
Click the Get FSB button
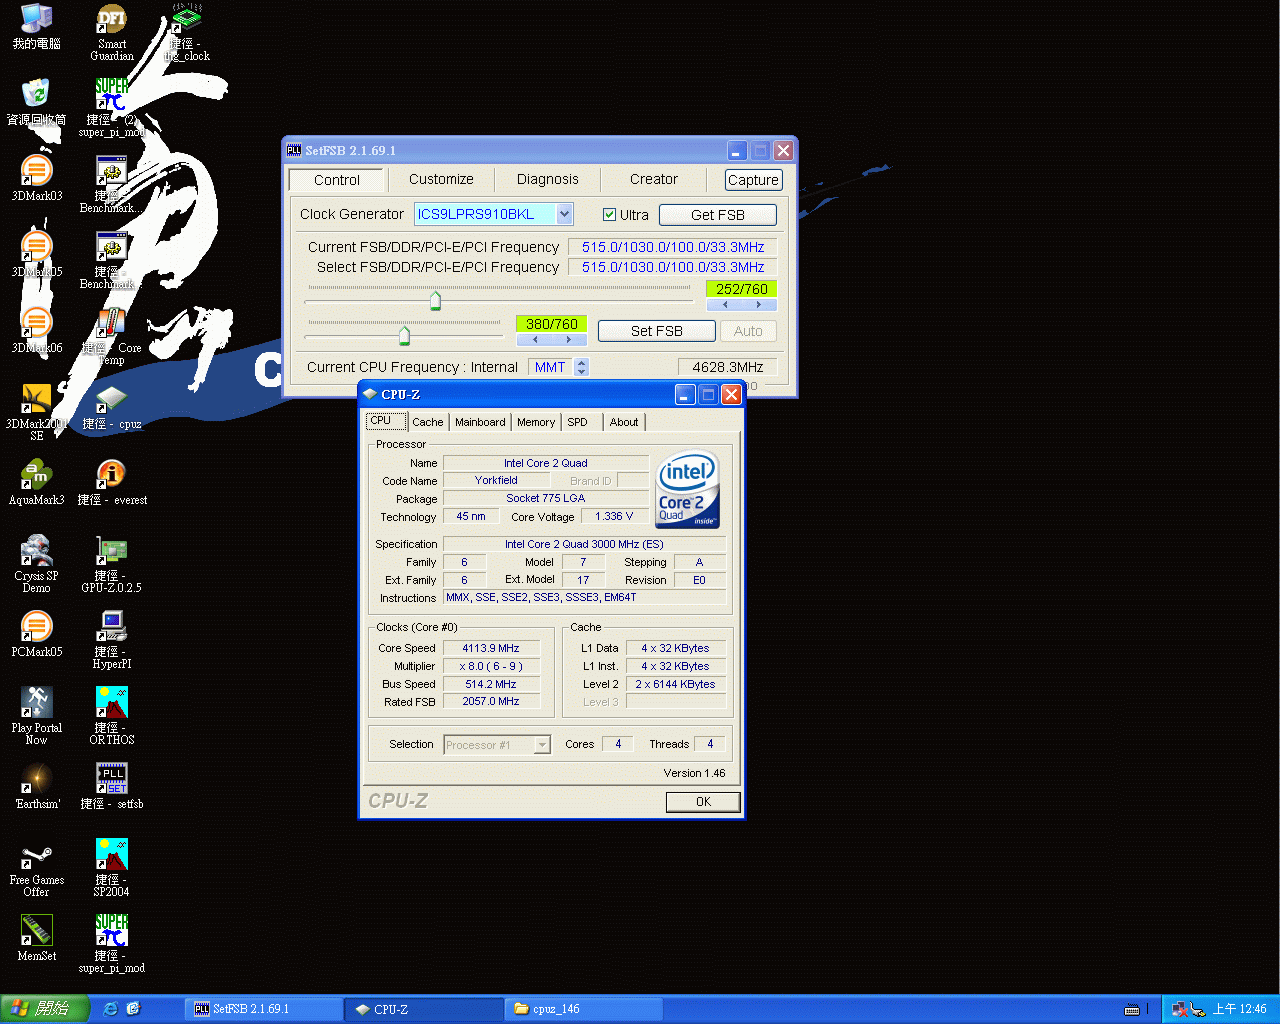(717, 215)
